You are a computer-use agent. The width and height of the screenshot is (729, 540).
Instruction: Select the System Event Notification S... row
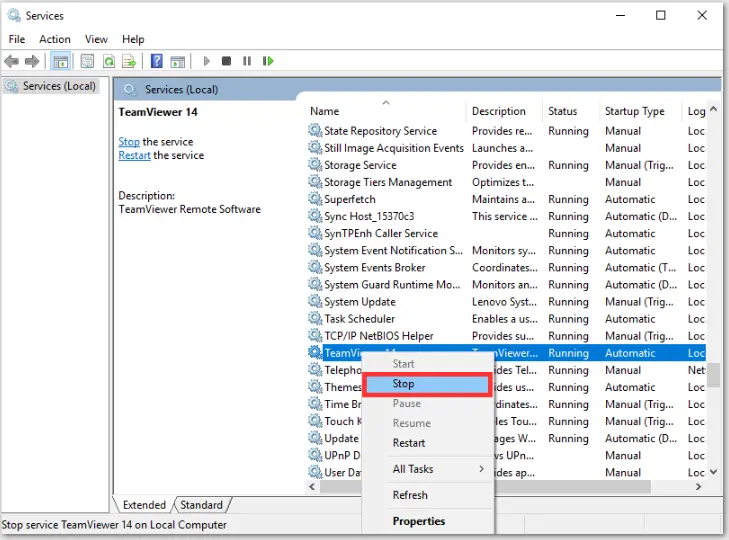pos(506,250)
